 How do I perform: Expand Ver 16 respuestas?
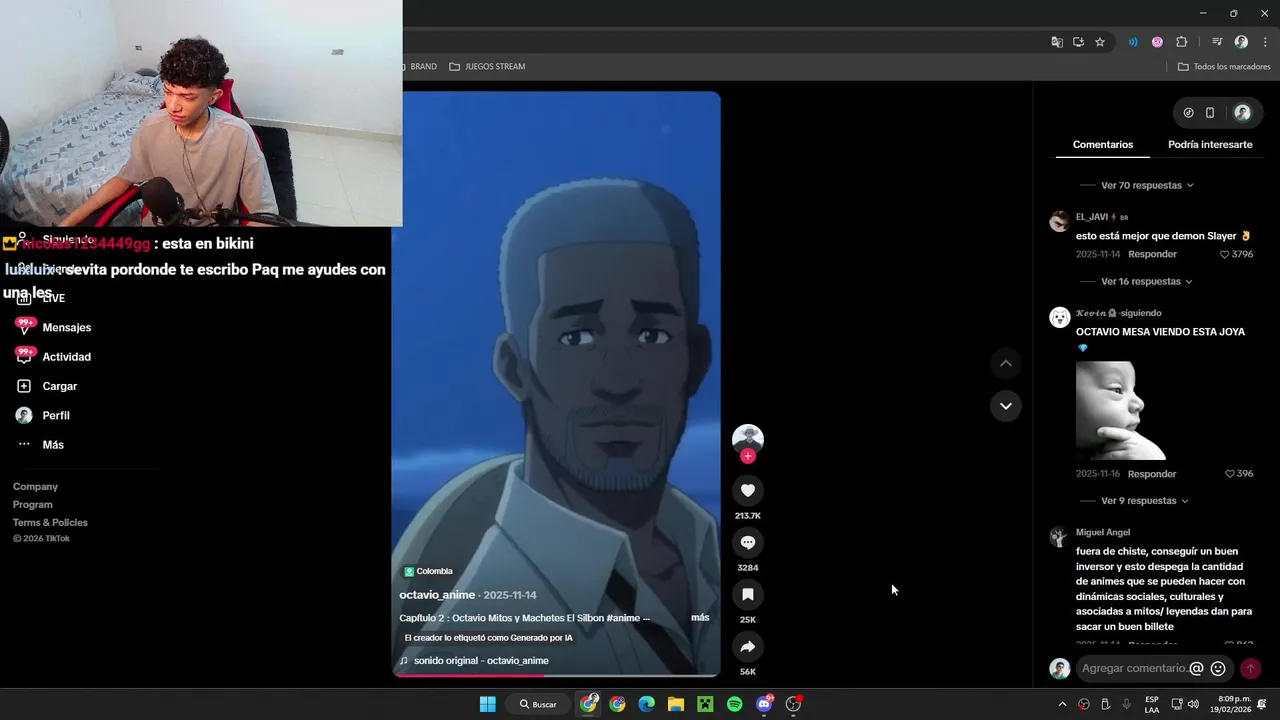coord(1147,281)
